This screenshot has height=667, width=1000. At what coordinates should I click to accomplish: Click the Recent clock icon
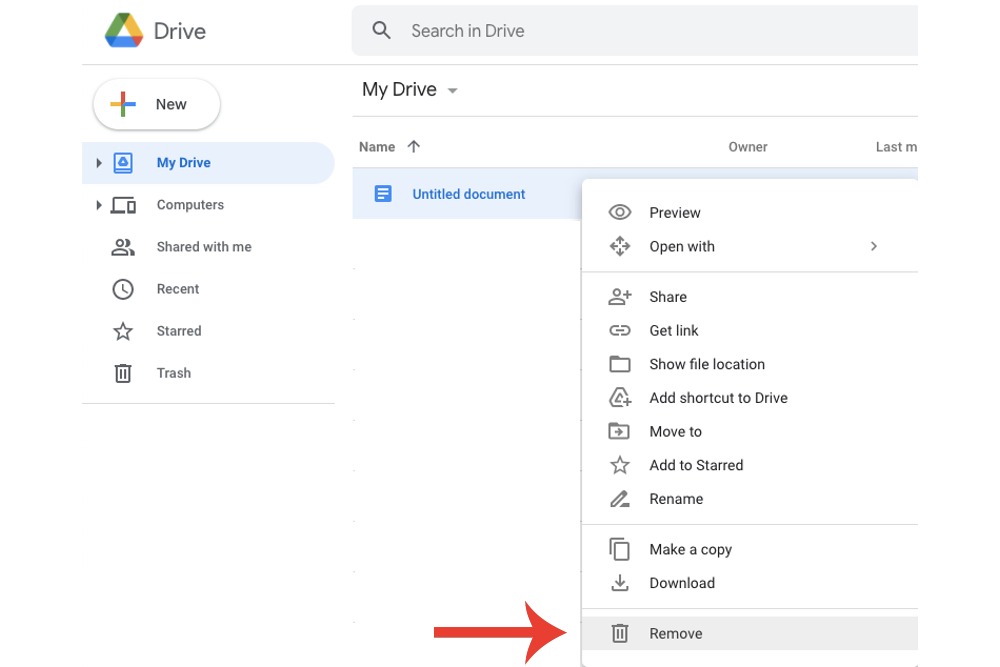click(123, 289)
